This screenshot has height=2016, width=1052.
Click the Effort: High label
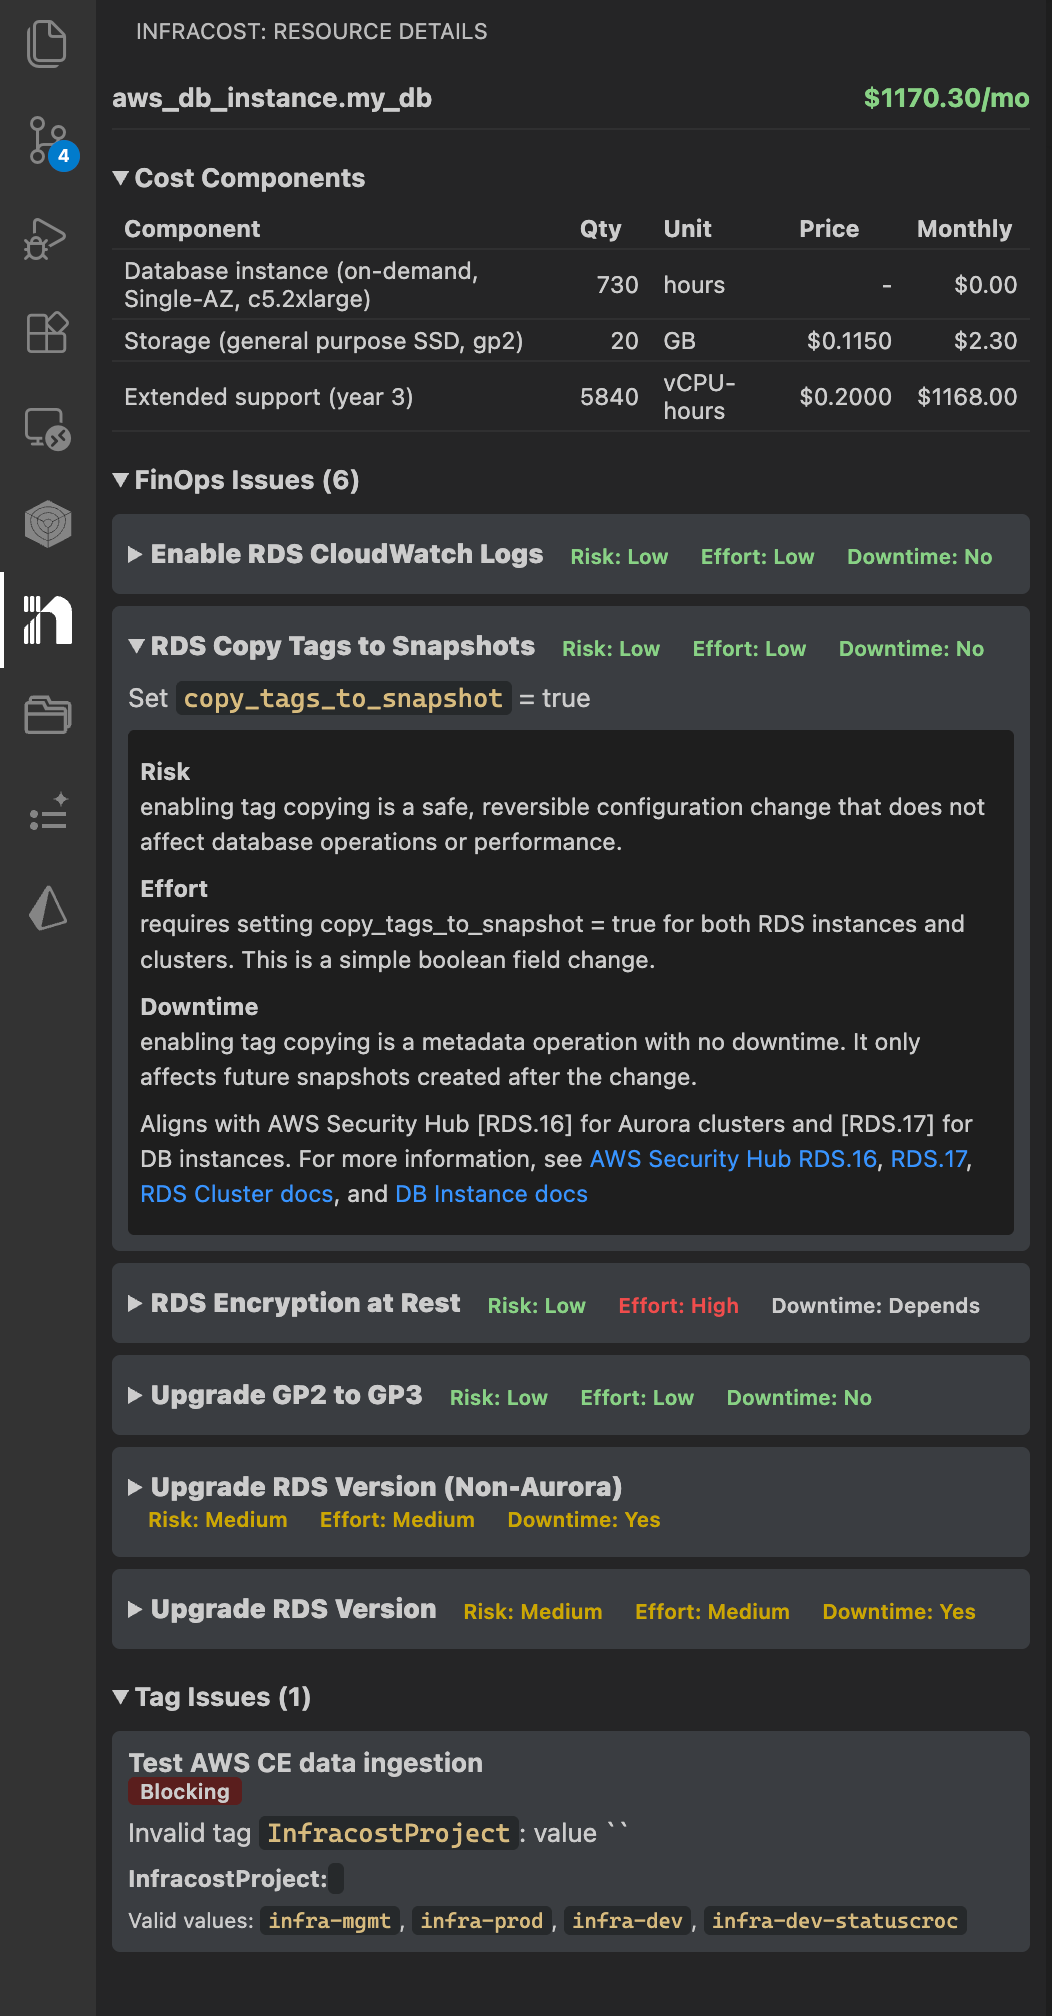[678, 1306]
